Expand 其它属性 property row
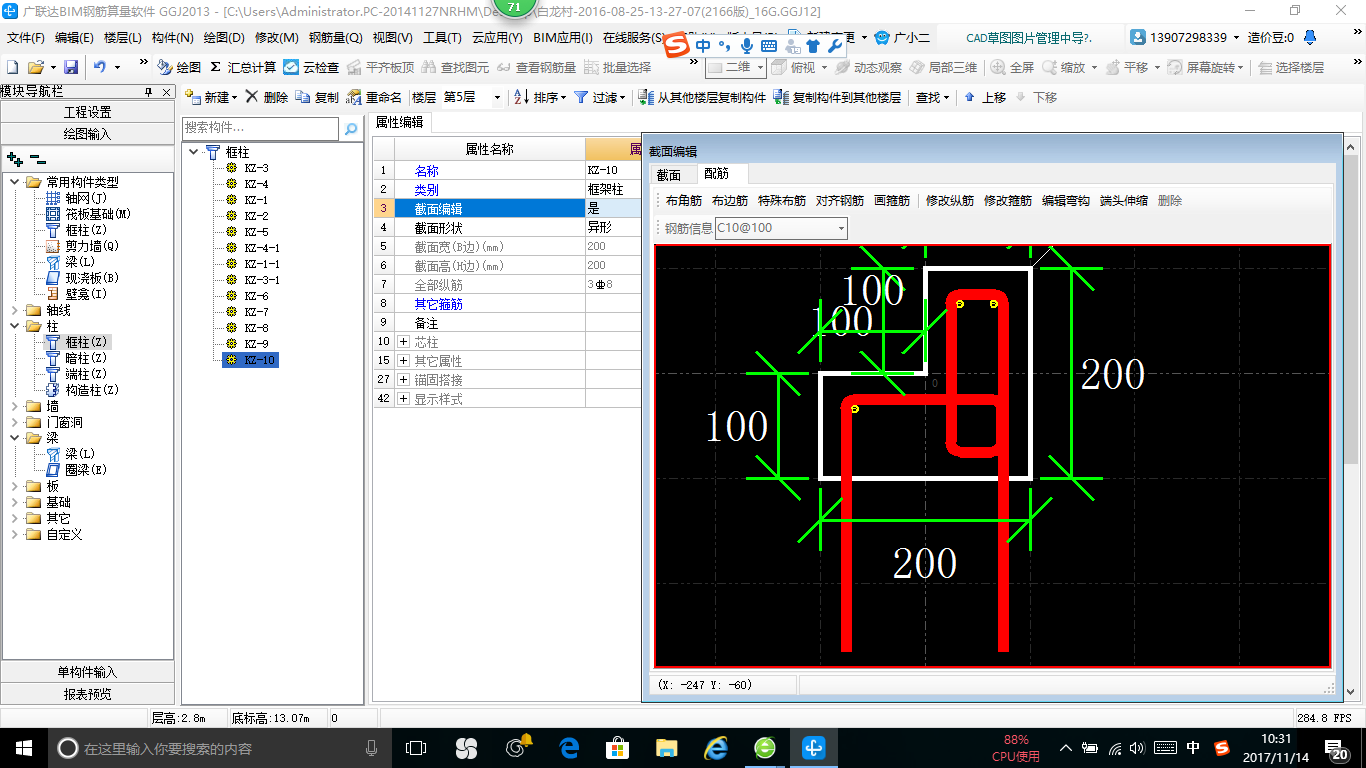1366x768 pixels. [403, 361]
